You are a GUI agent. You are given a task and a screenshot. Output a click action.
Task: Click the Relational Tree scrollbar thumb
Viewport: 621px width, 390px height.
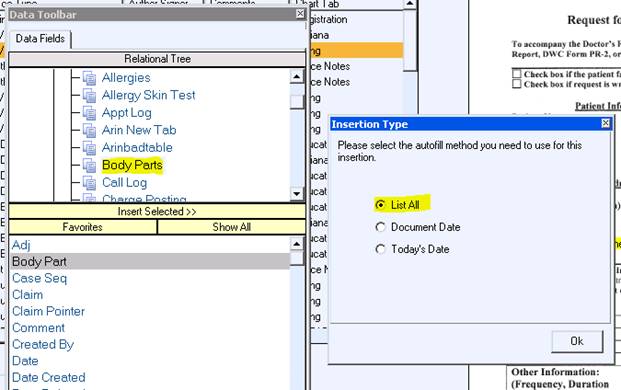tap(296, 101)
